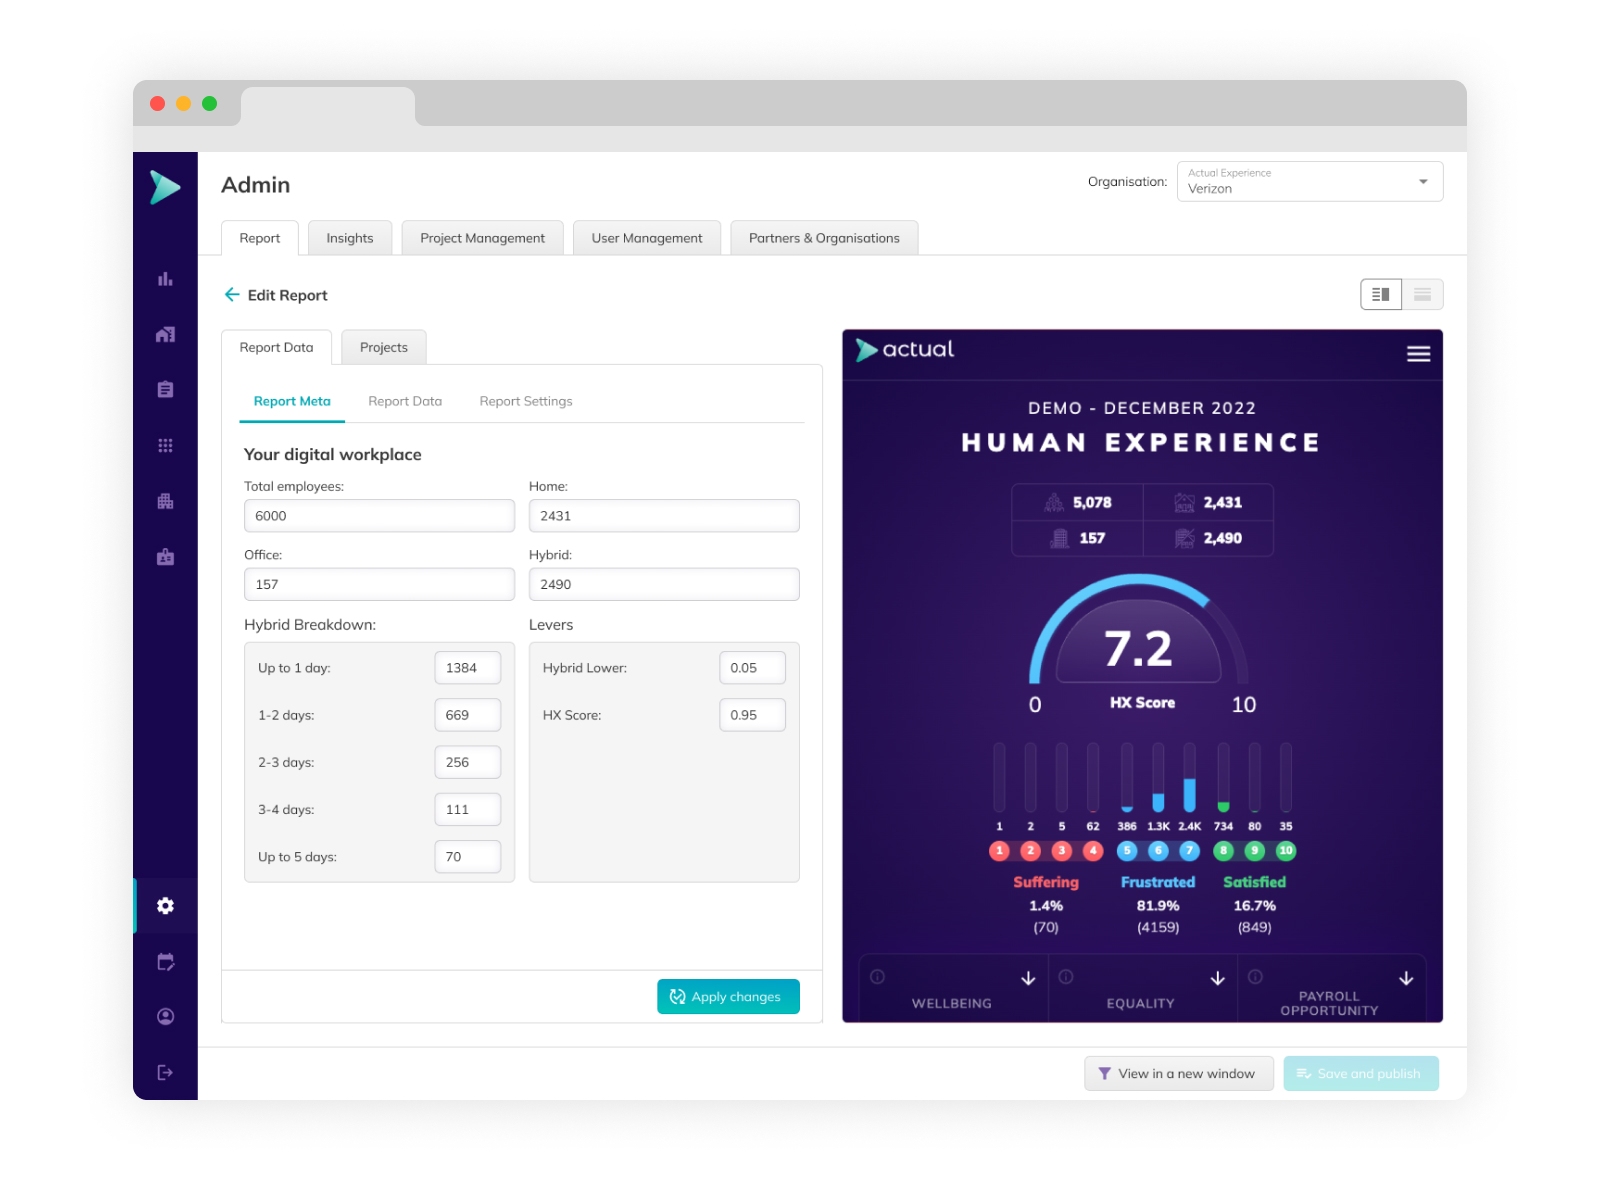Click the Total employees input field
Screen dimensions: 1600x1180
[379, 516]
